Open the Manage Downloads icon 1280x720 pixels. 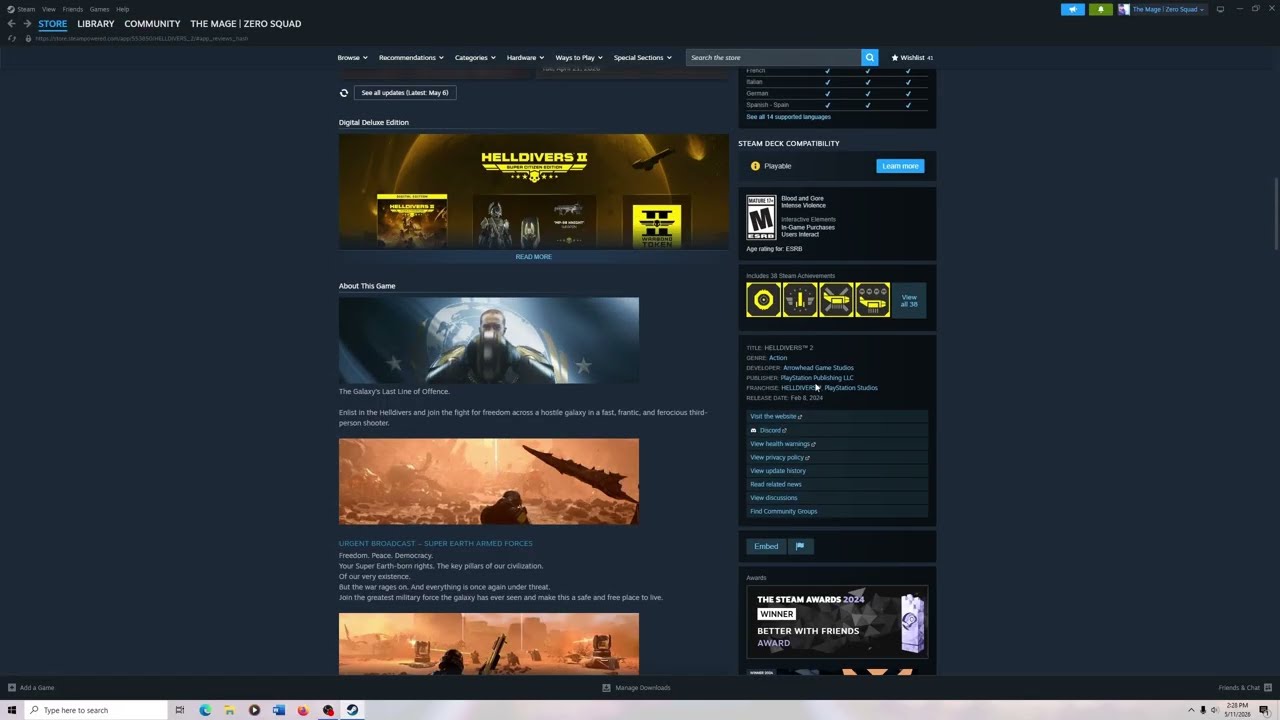pyautogui.click(x=606, y=688)
